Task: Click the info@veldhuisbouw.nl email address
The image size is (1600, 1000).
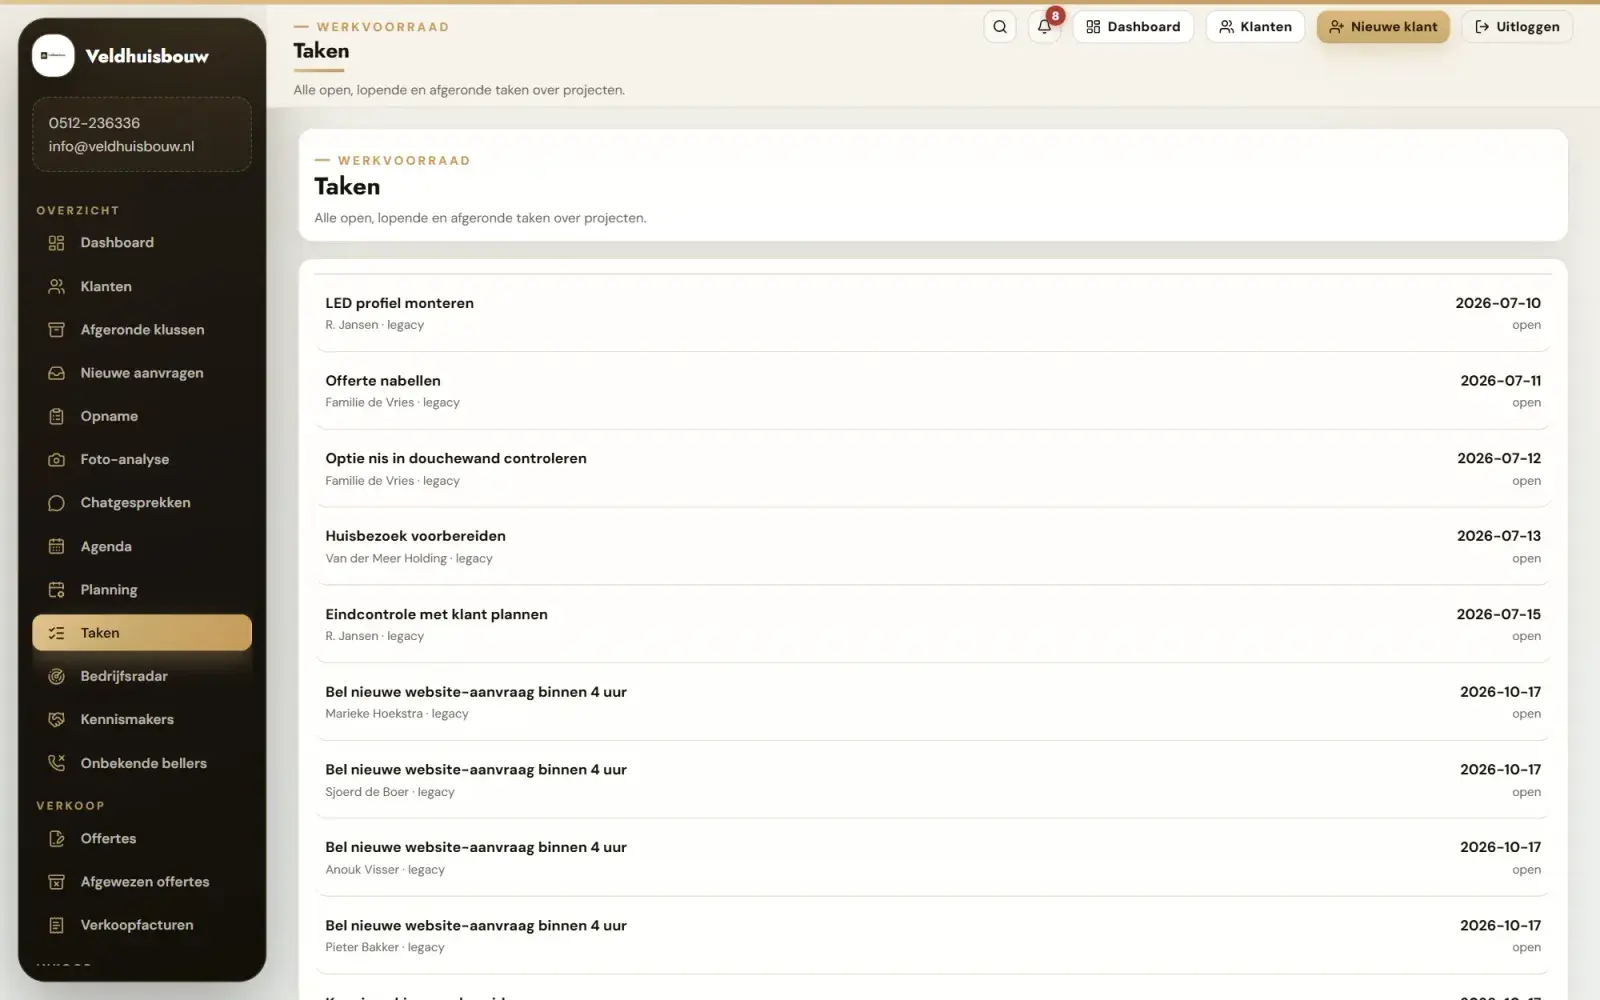Action: coord(121,146)
